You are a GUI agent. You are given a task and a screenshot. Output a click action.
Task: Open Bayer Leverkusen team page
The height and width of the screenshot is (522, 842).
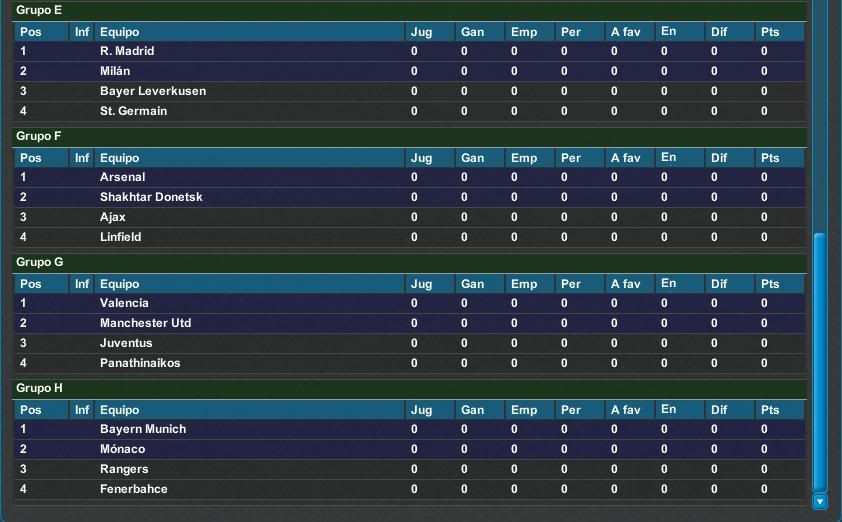pyautogui.click(x=153, y=91)
